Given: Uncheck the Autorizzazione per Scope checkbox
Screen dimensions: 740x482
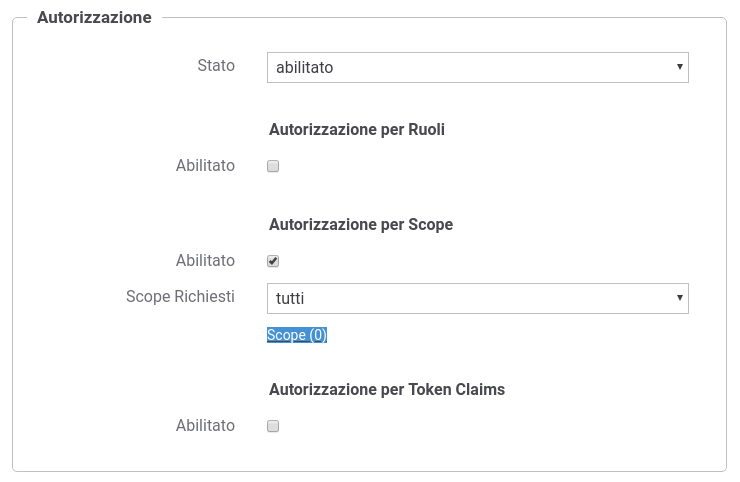Looking at the screenshot, I should (273, 261).
